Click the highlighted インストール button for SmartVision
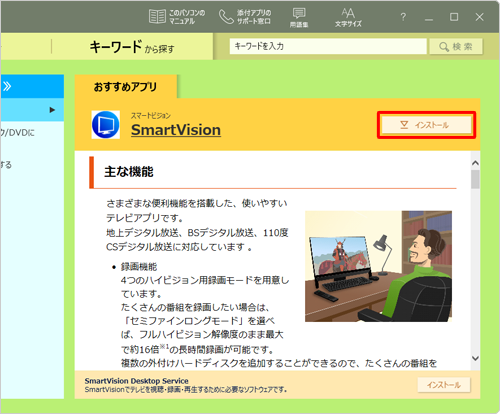 pyautogui.click(x=426, y=125)
